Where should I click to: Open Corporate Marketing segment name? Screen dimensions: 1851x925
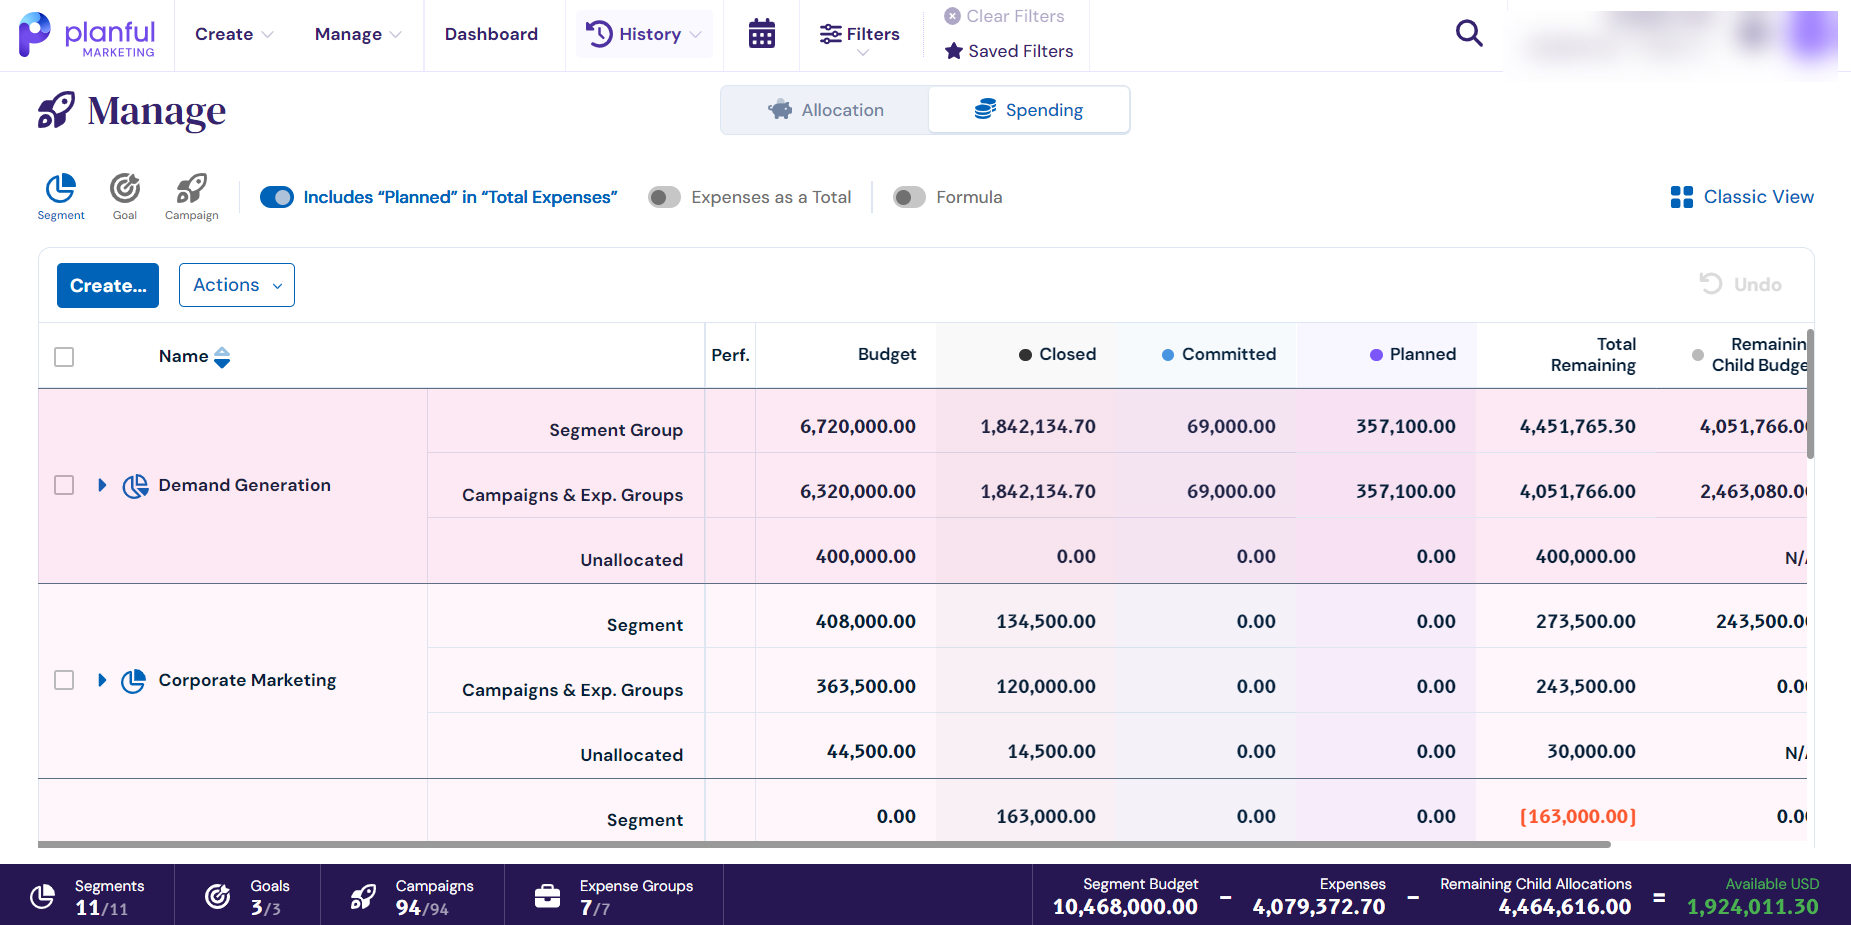[x=247, y=680]
